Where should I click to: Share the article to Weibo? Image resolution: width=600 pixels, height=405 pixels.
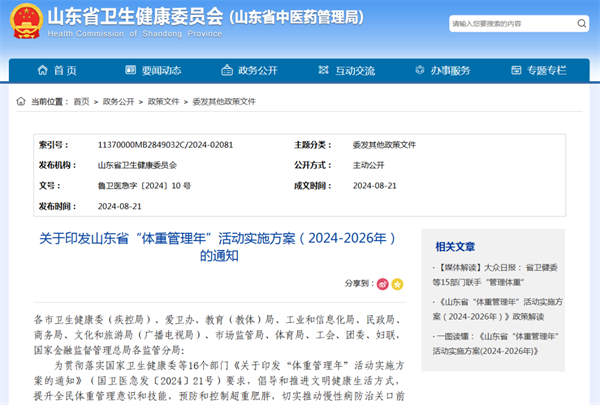[381, 284]
